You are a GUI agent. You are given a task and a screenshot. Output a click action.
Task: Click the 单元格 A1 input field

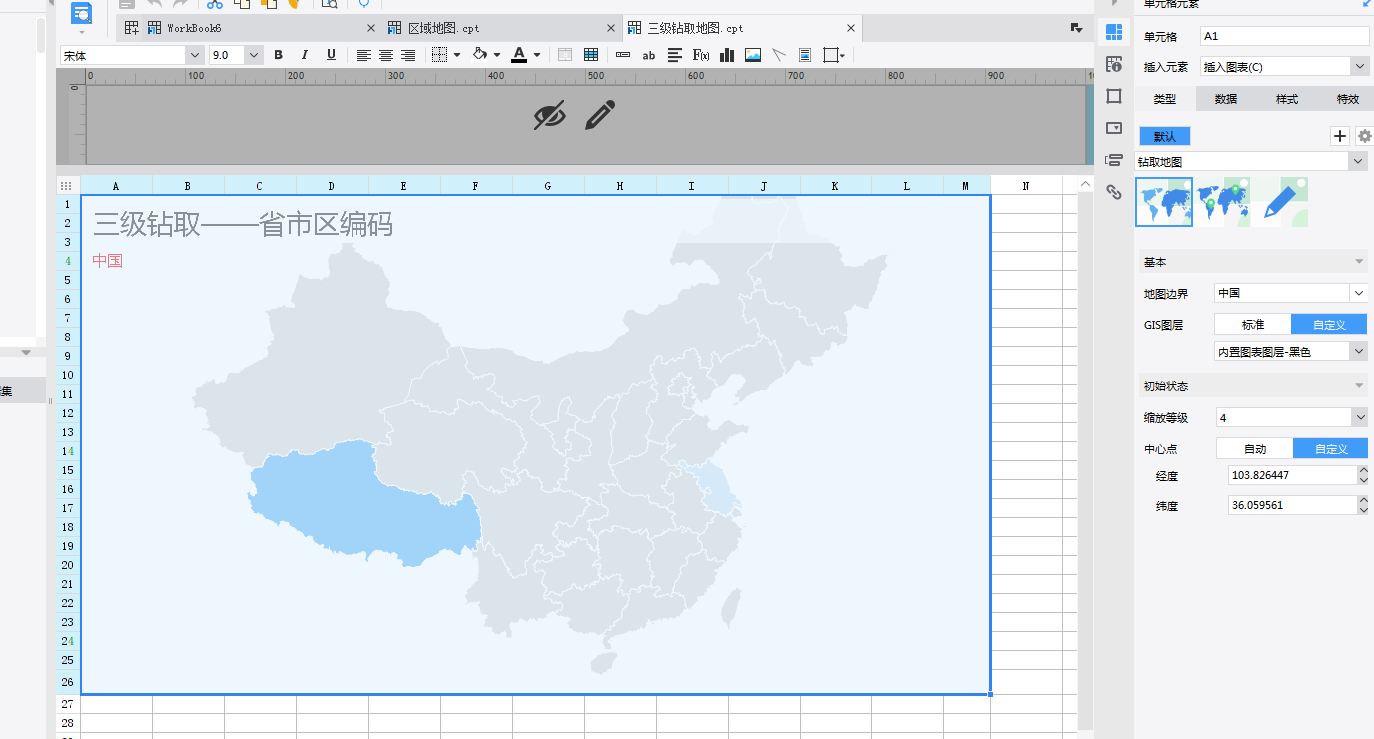[x=1284, y=36]
